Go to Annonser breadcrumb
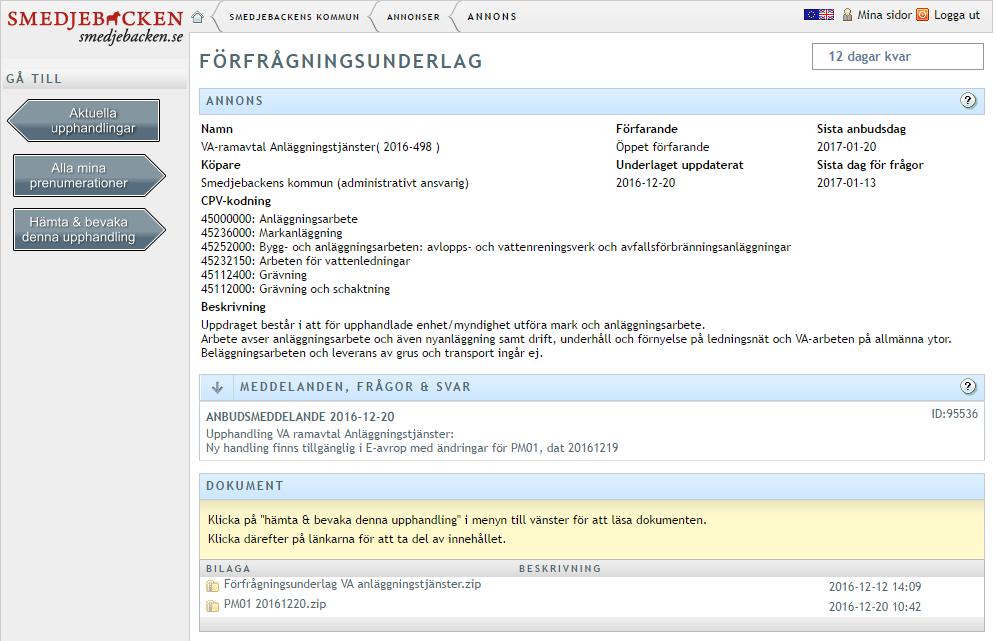Viewport: 997px width, 641px height. coord(413,17)
